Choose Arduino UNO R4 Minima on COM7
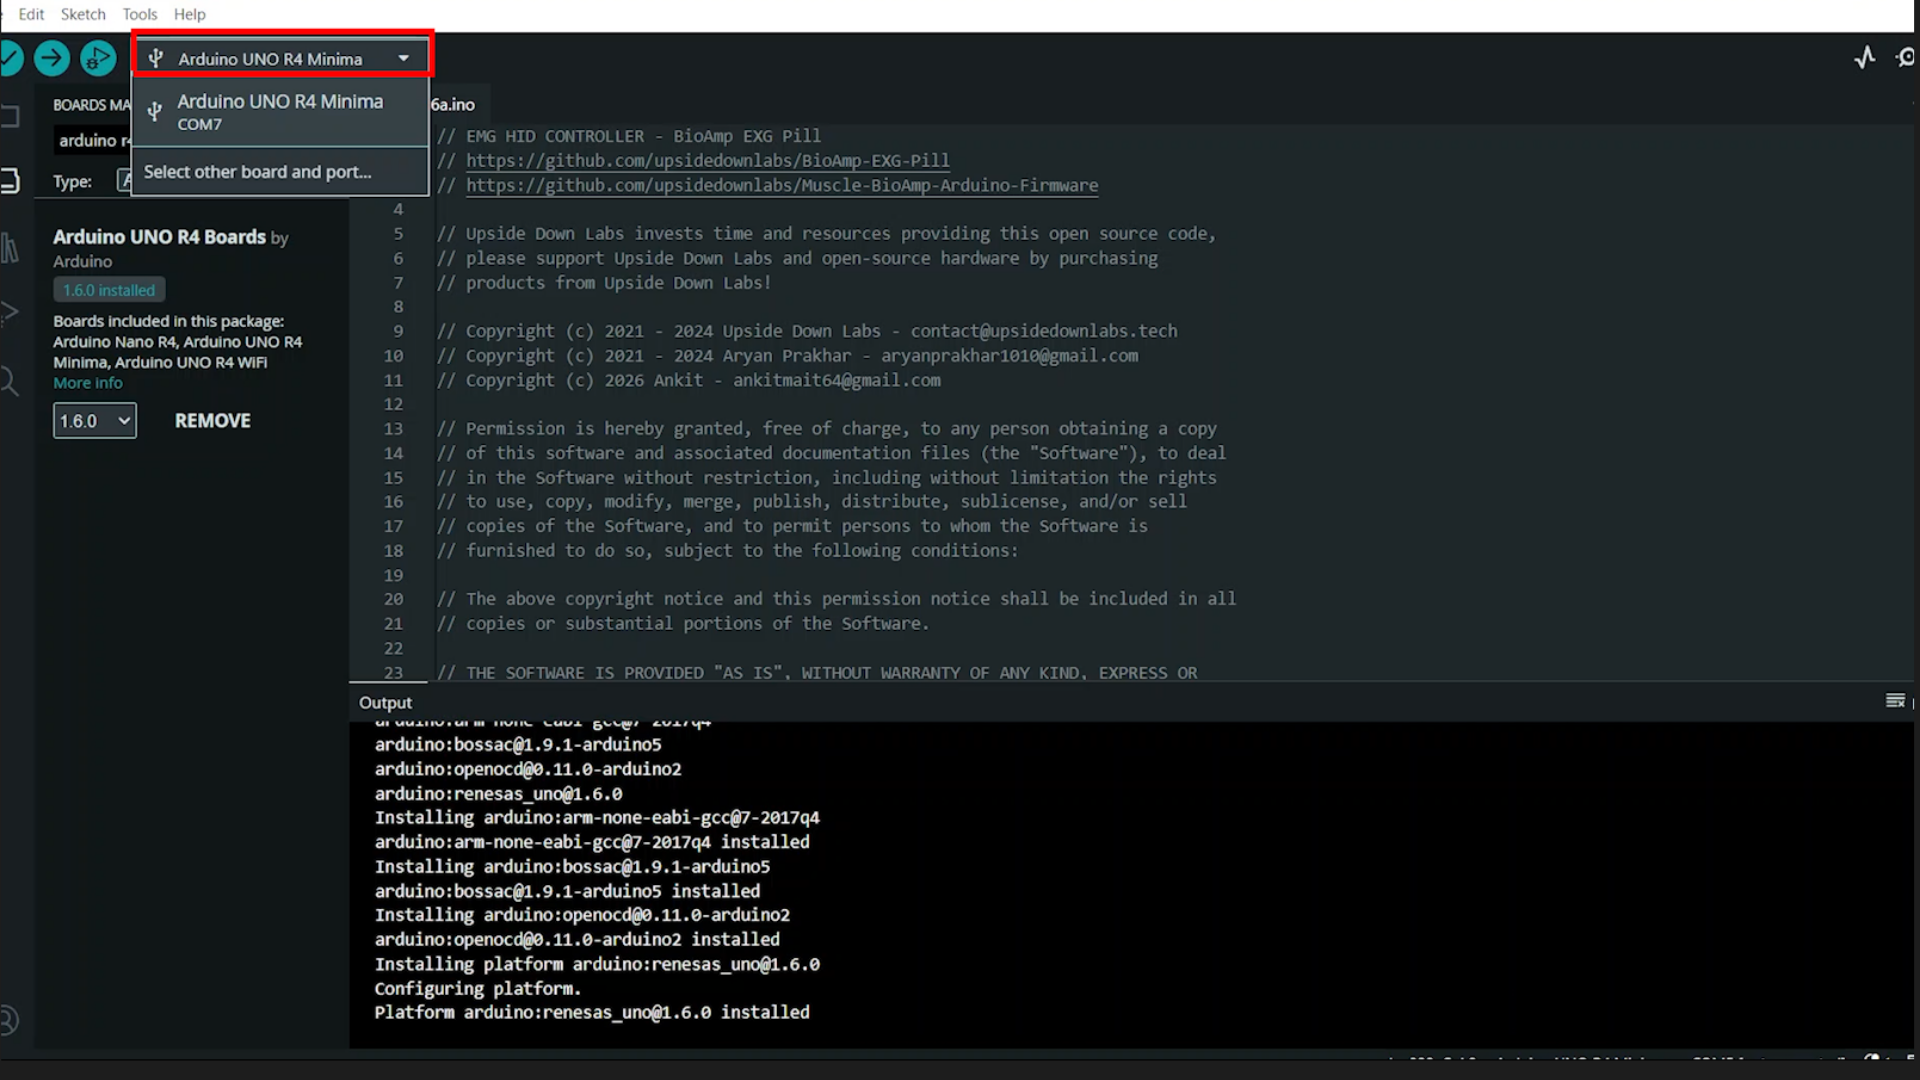Screen dimensions: 1920x1080 (280, 112)
